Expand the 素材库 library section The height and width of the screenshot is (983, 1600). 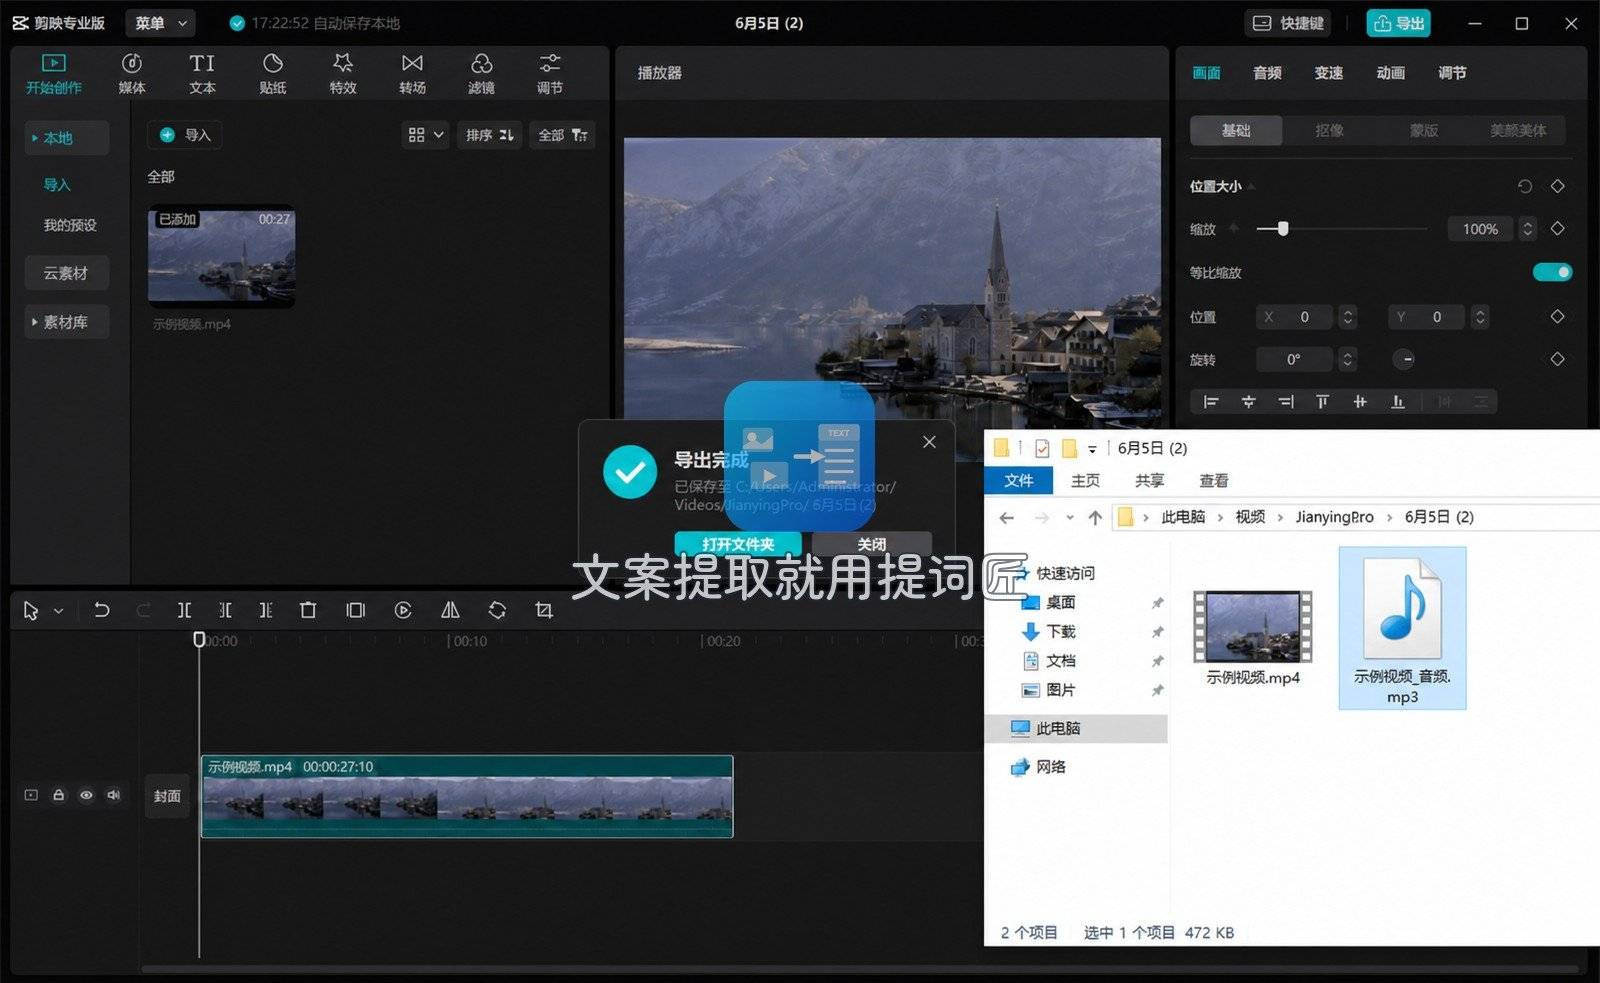pos(65,322)
